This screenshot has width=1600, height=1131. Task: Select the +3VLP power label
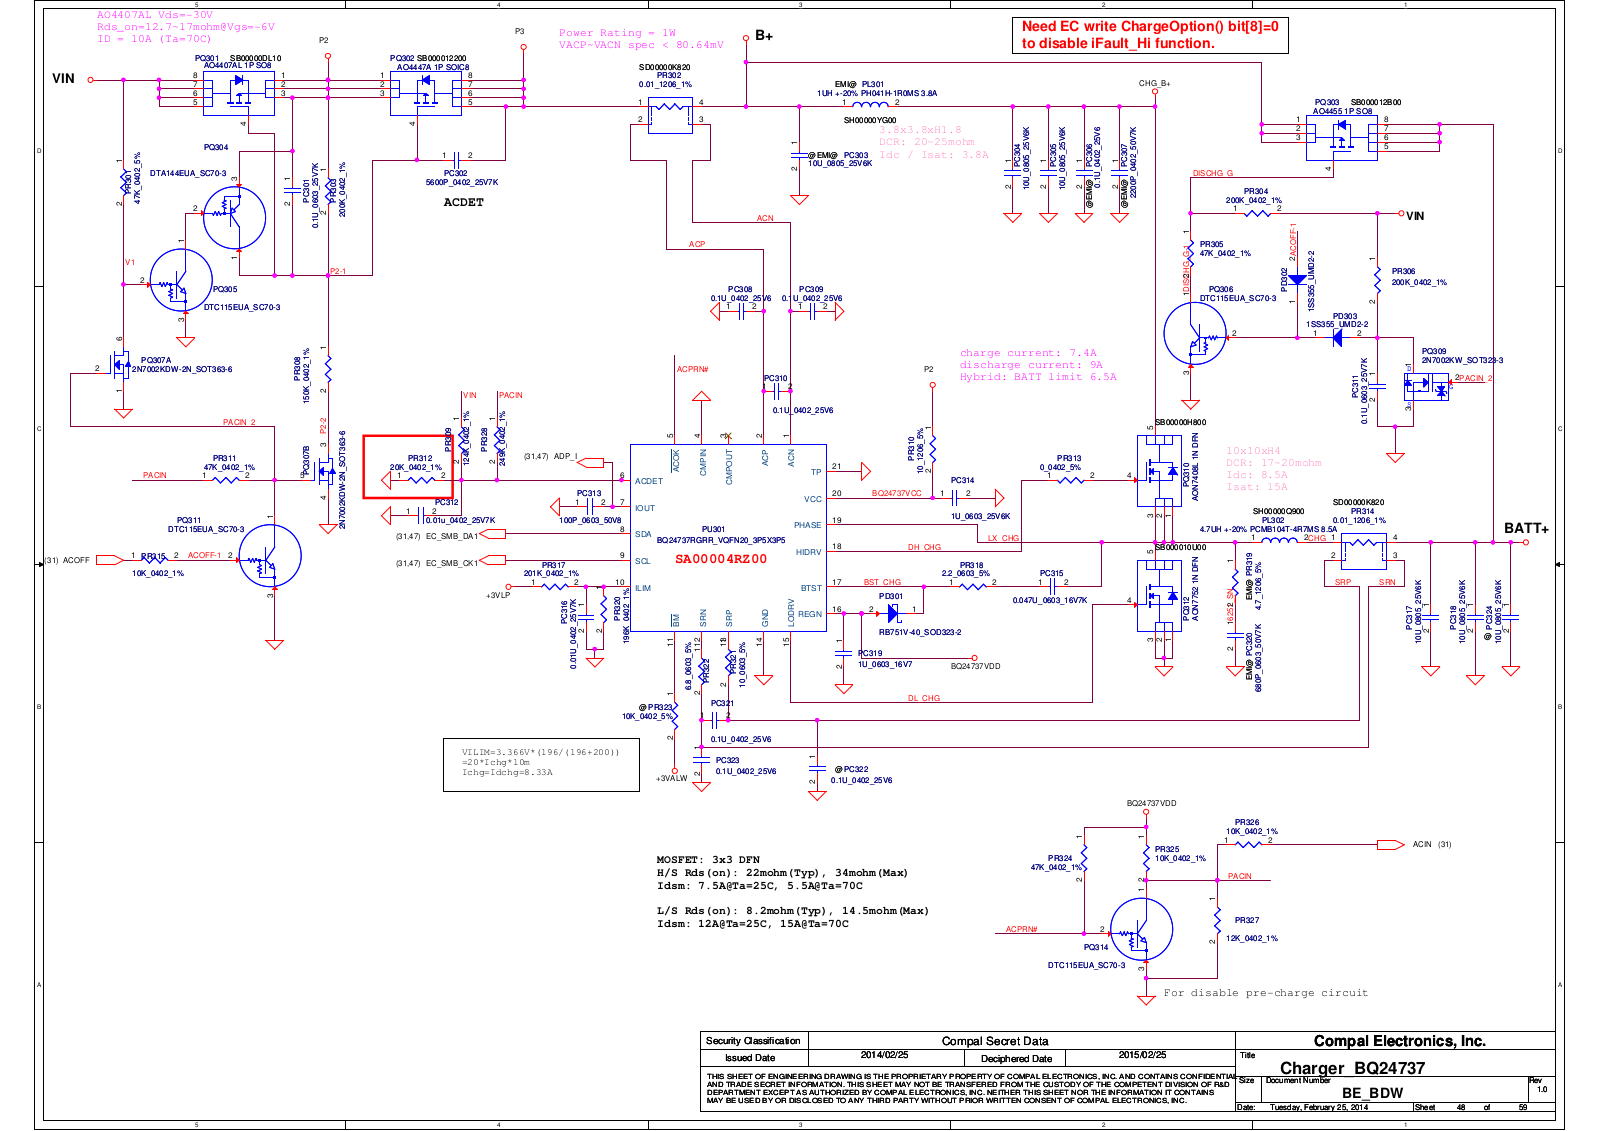498,596
